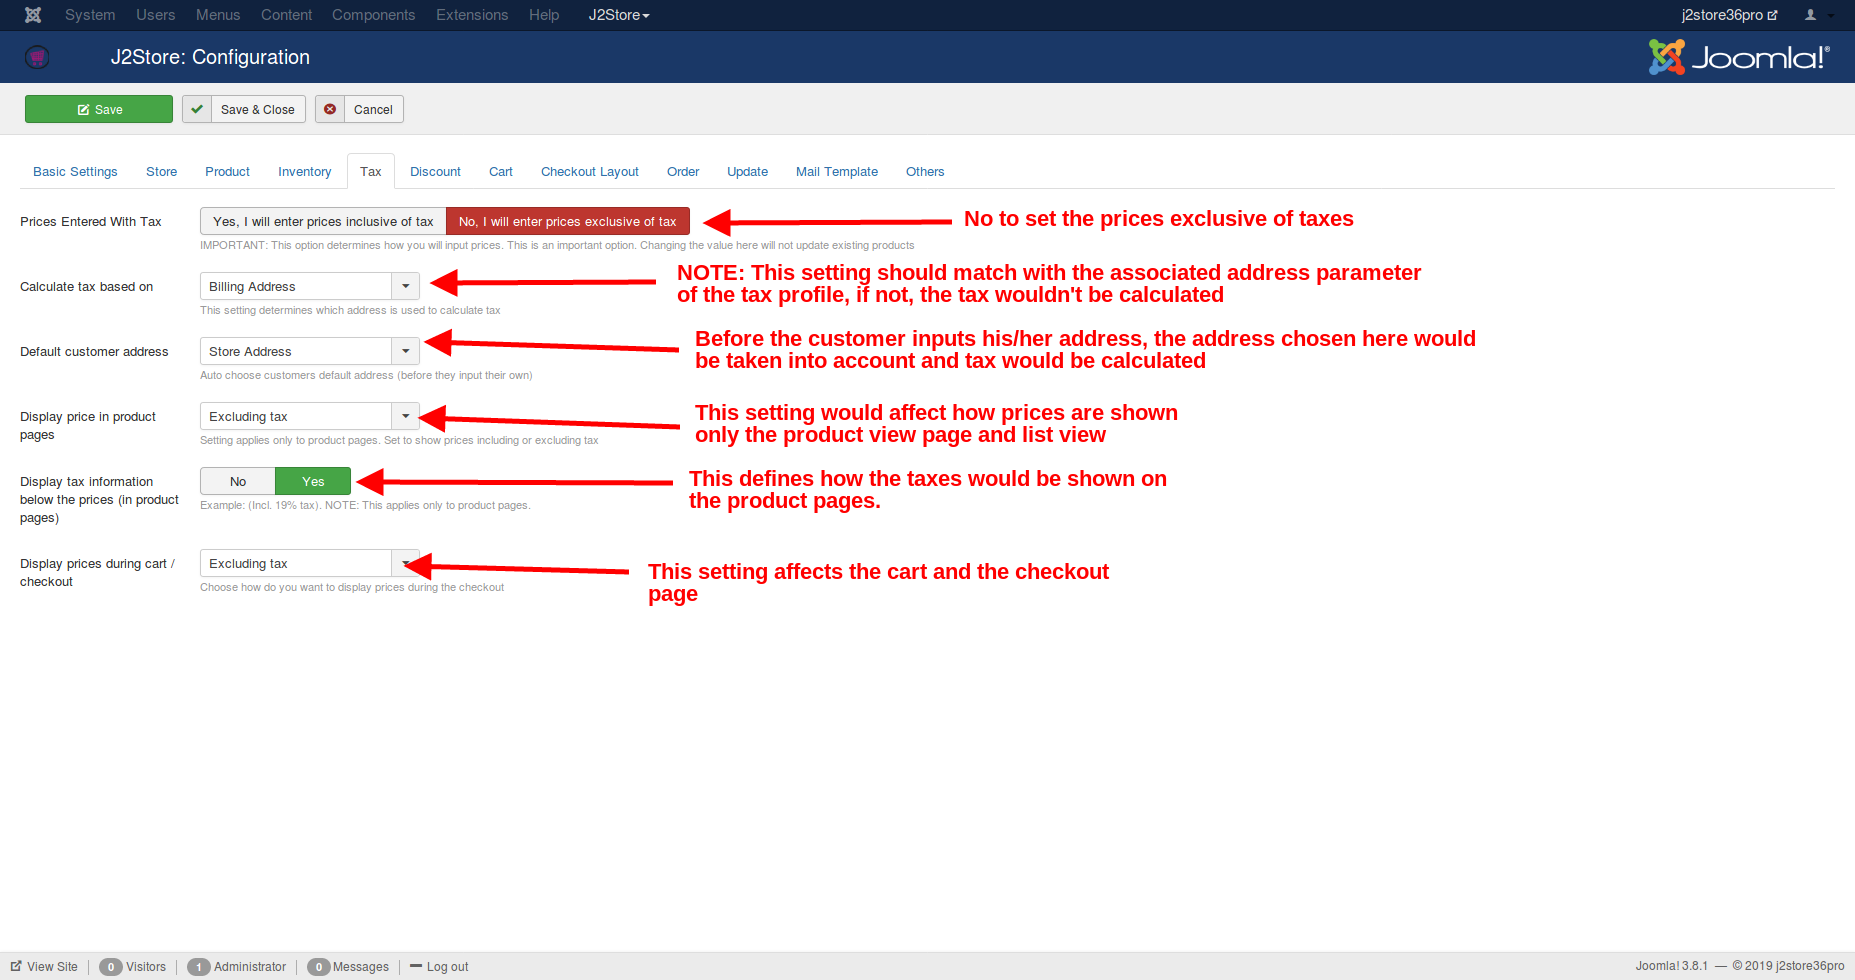Open the user account icon menu
The height and width of the screenshot is (980, 1855).
pos(1817,15)
